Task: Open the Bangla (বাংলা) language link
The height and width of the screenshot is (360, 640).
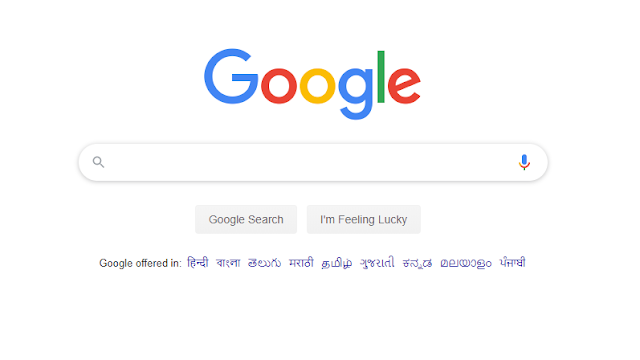Action: [228, 262]
